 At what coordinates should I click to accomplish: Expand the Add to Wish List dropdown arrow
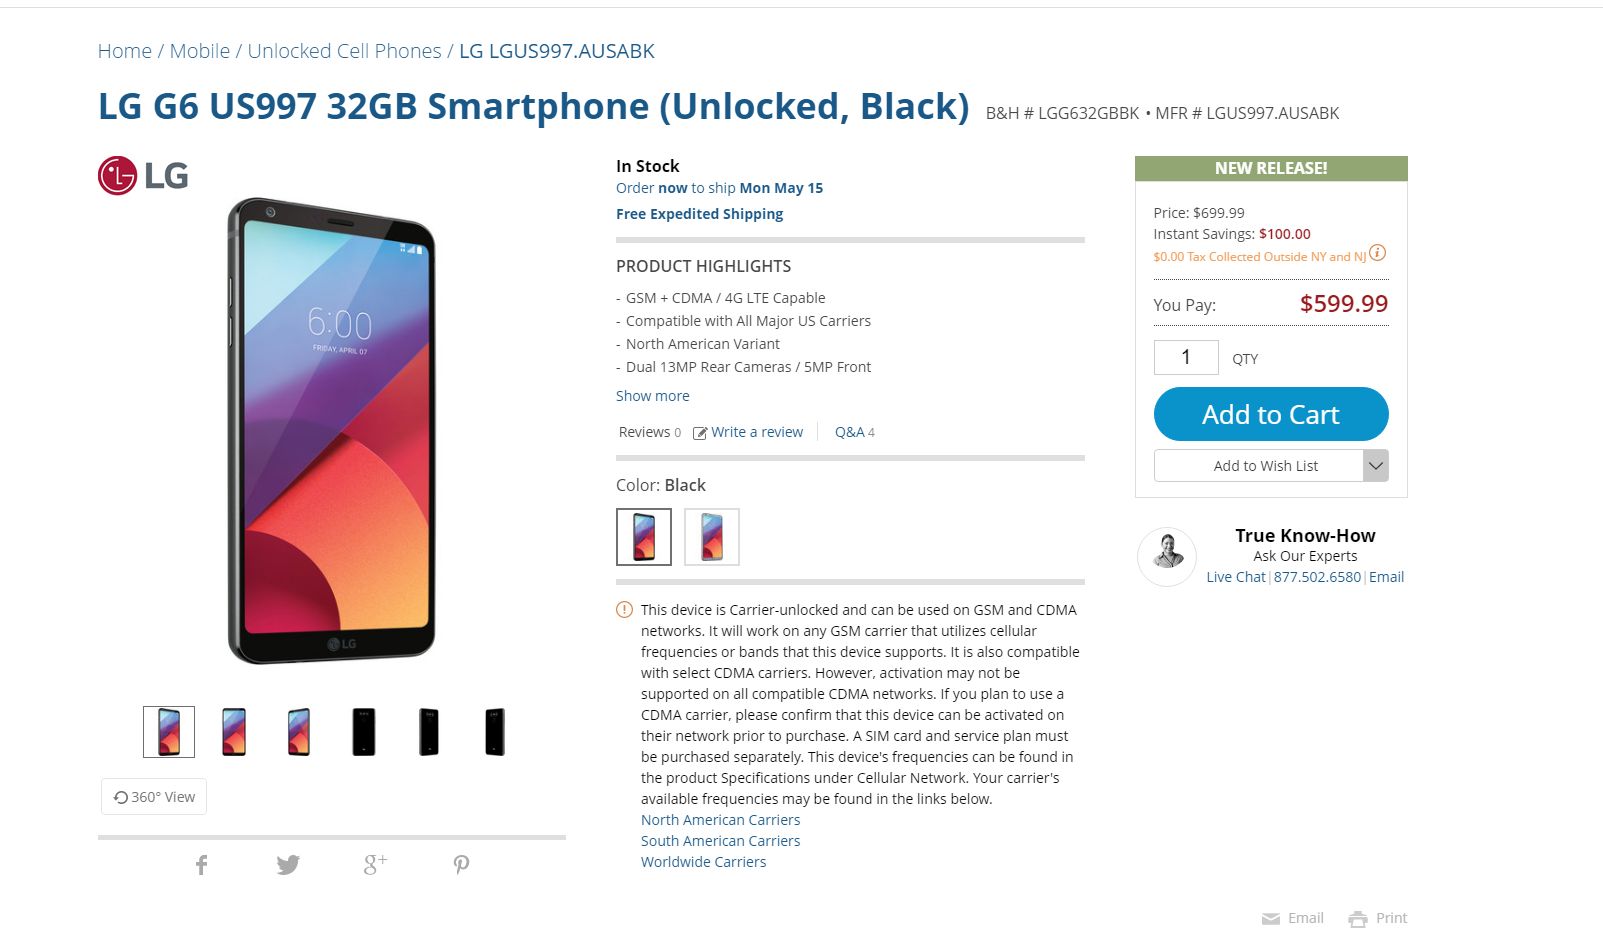[1376, 466]
